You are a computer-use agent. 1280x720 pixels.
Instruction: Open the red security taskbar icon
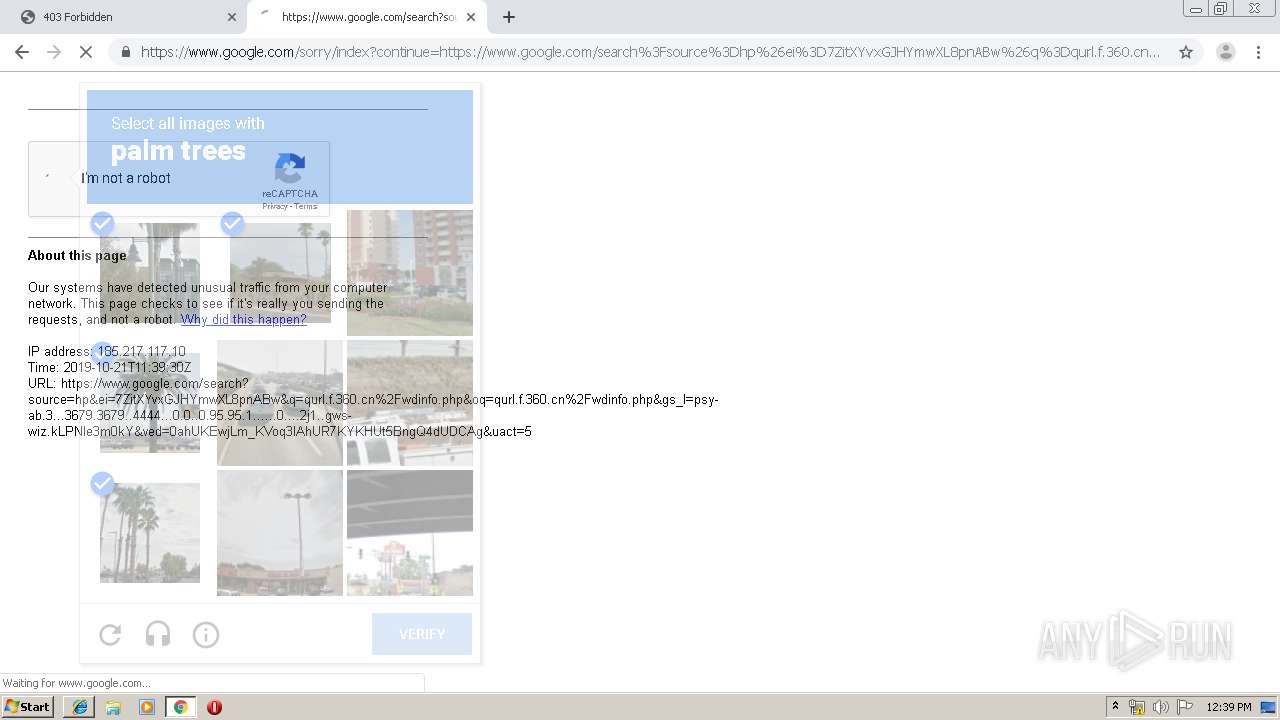tap(214, 707)
